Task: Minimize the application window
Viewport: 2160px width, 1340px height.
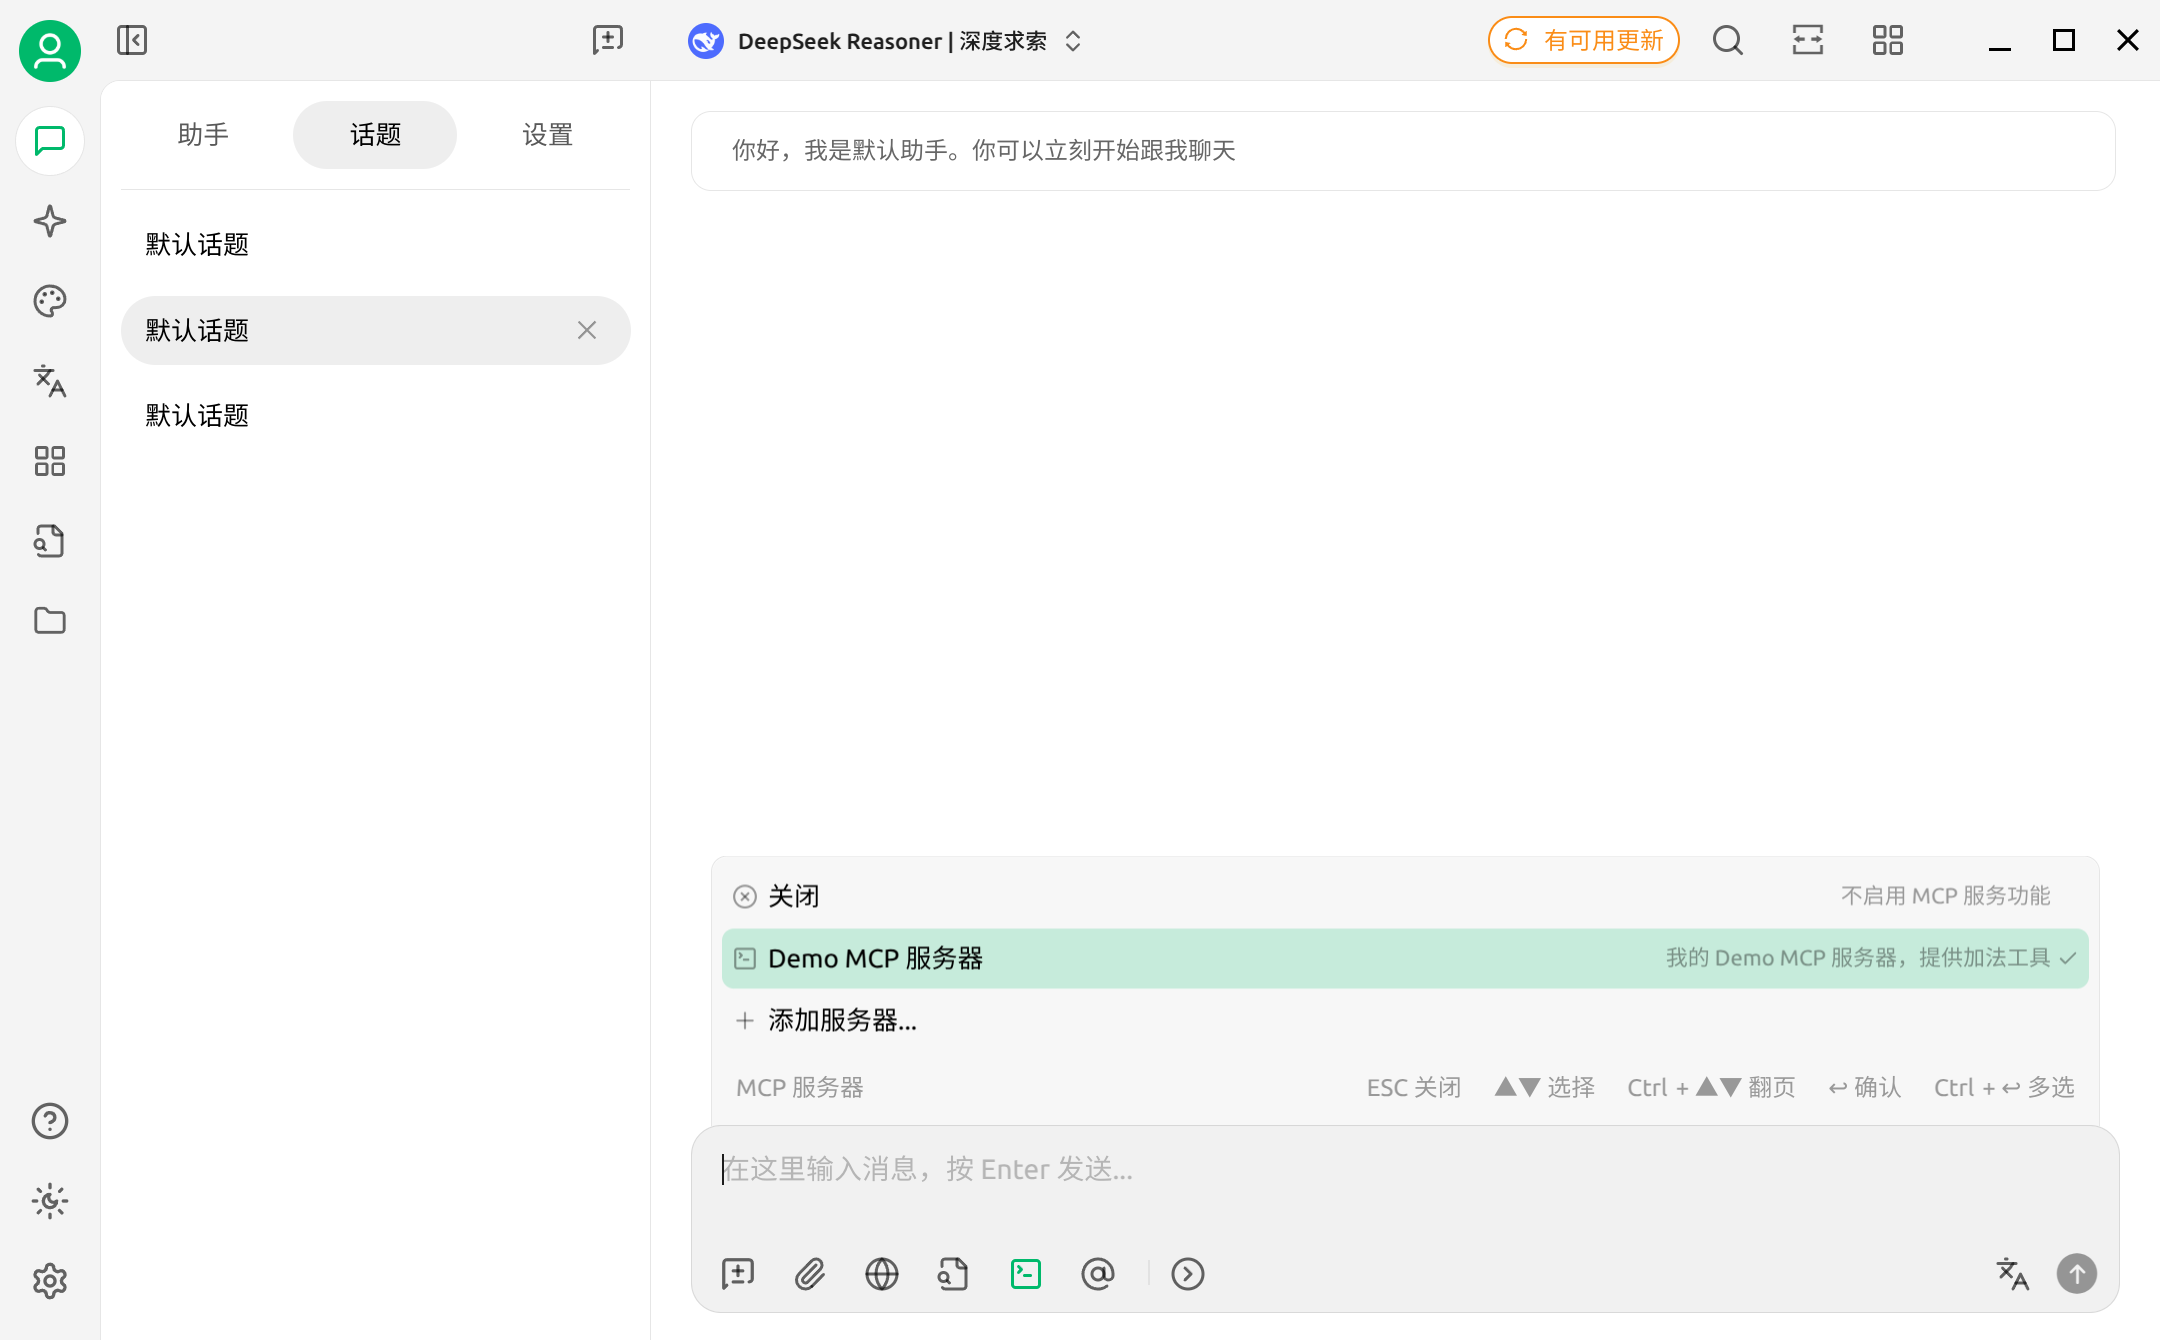Action: (x=1999, y=41)
